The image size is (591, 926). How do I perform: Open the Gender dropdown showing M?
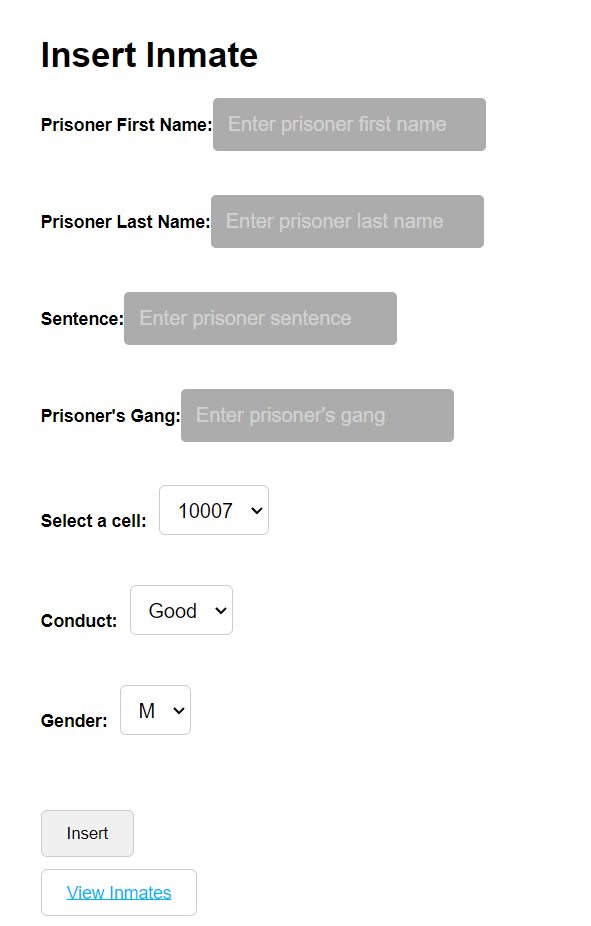(155, 710)
